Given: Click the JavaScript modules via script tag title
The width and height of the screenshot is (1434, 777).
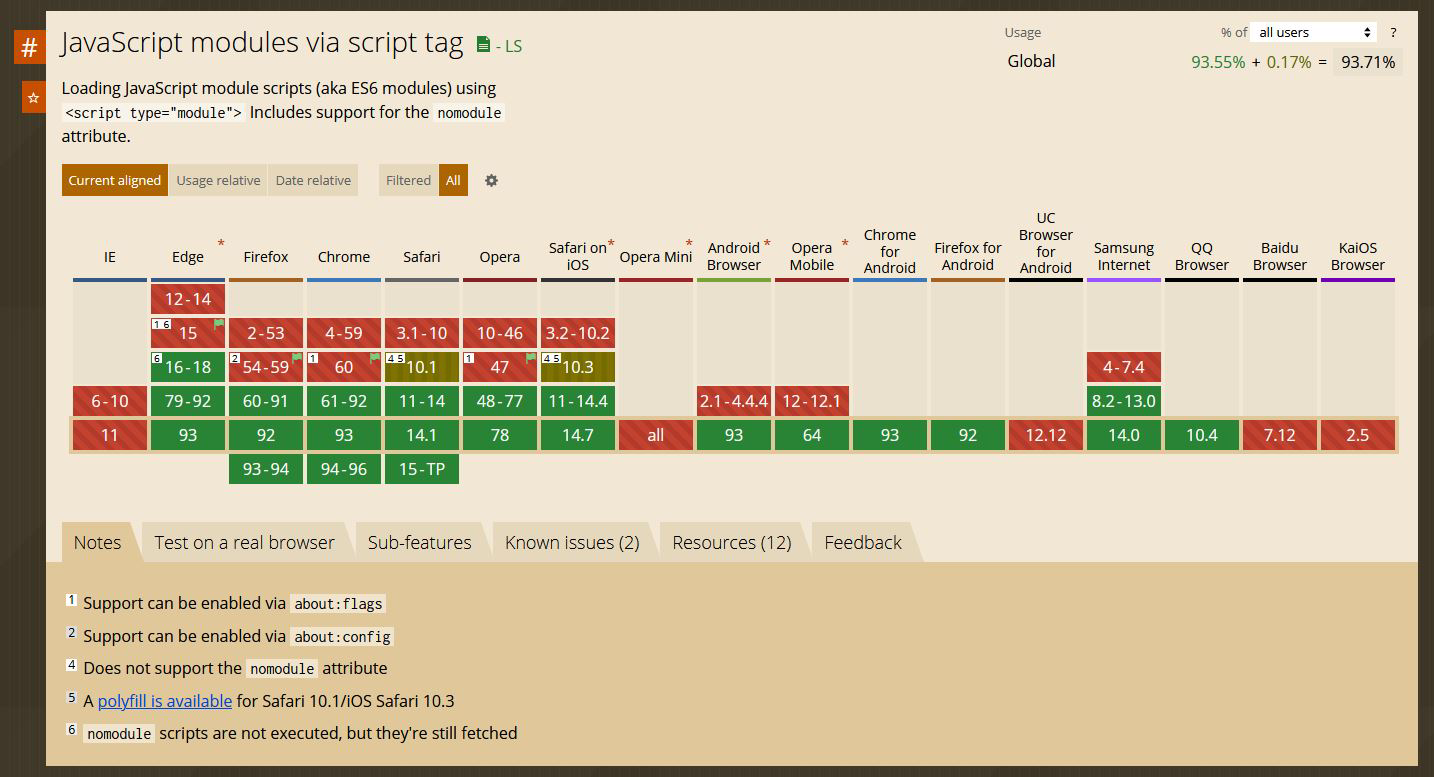Looking at the screenshot, I should tap(262, 43).
